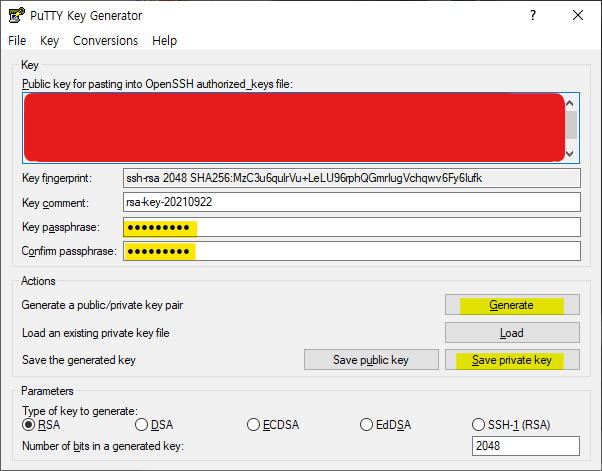Viewport: 602px width, 471px height.
Task: Open the Conversions menu
Action: 106,41
